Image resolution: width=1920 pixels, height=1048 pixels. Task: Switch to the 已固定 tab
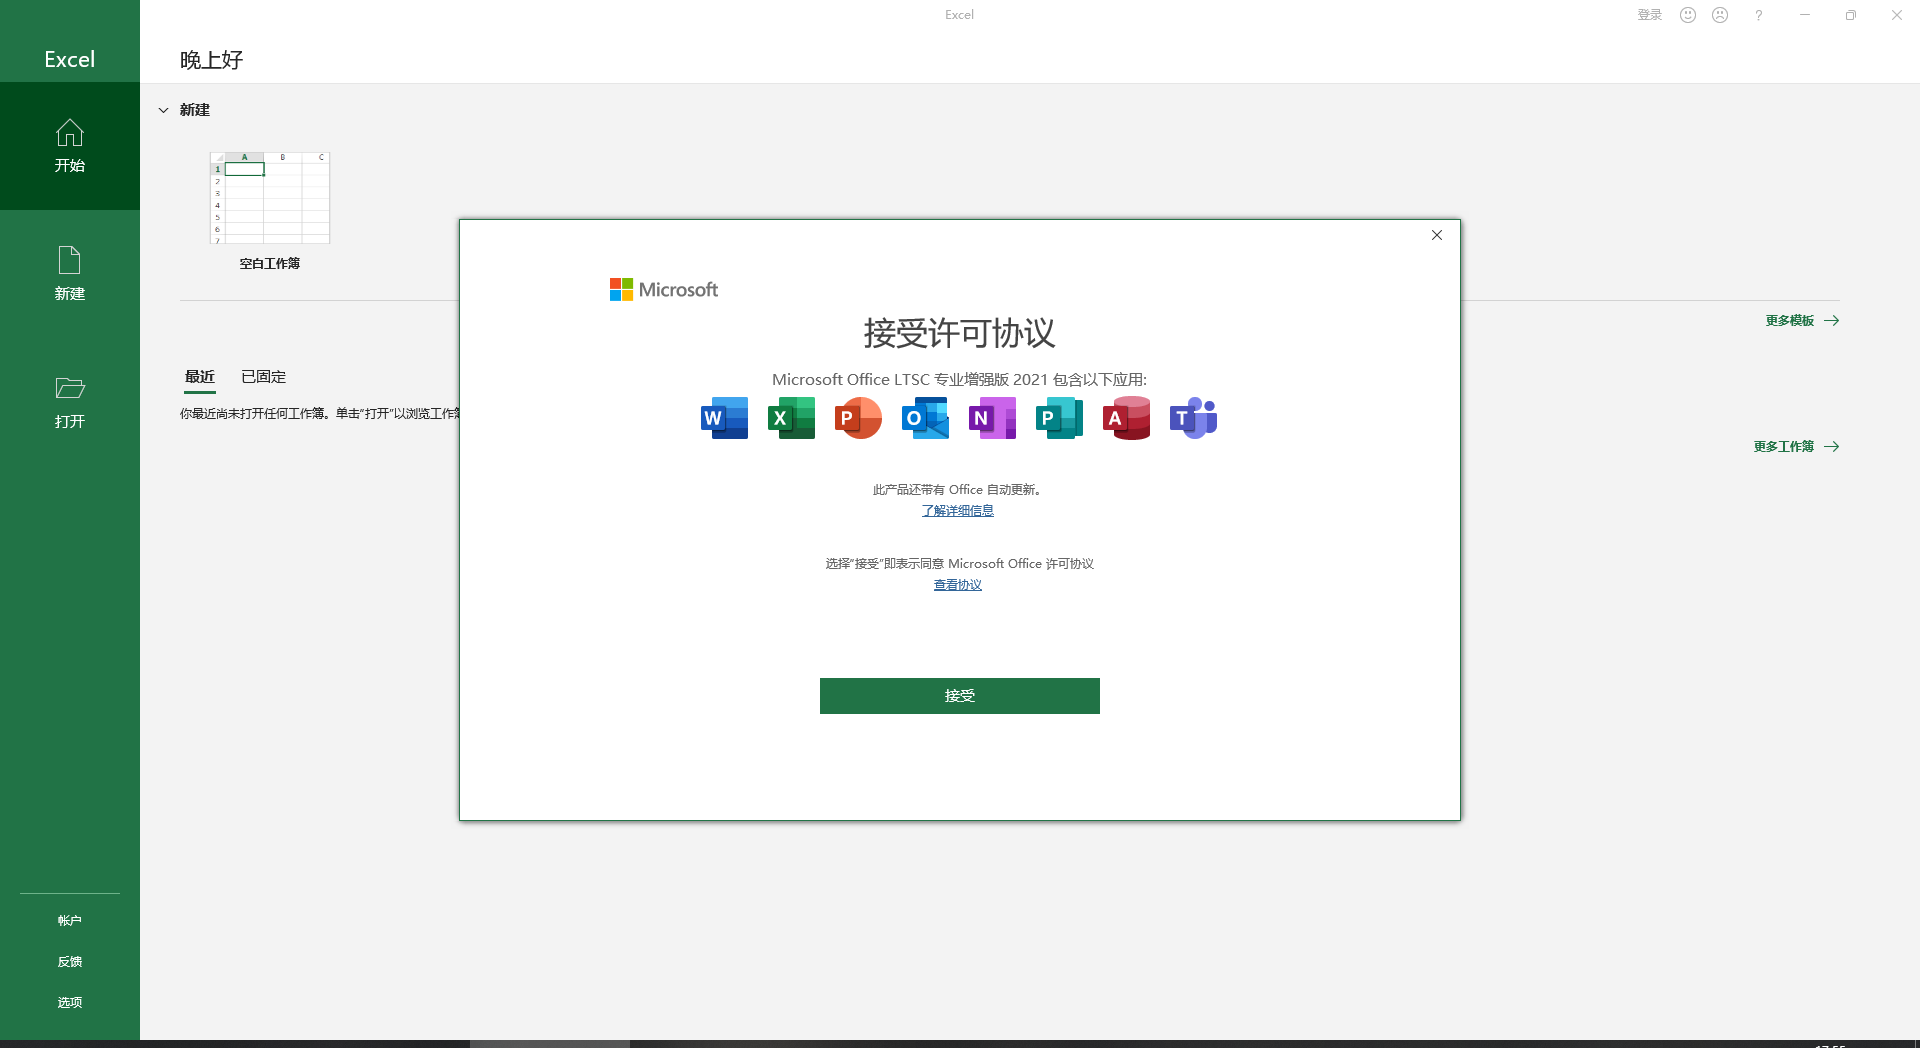point(262,377)
